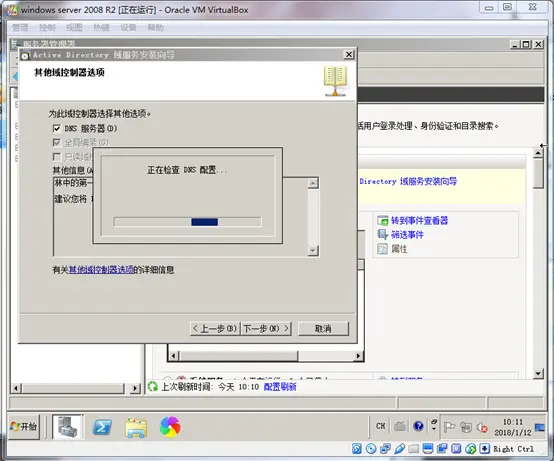The height and width of the screenshot is (461, 554).
Task: Open Directory 域服务安装向导 link
Action: [x=408, y=181]
